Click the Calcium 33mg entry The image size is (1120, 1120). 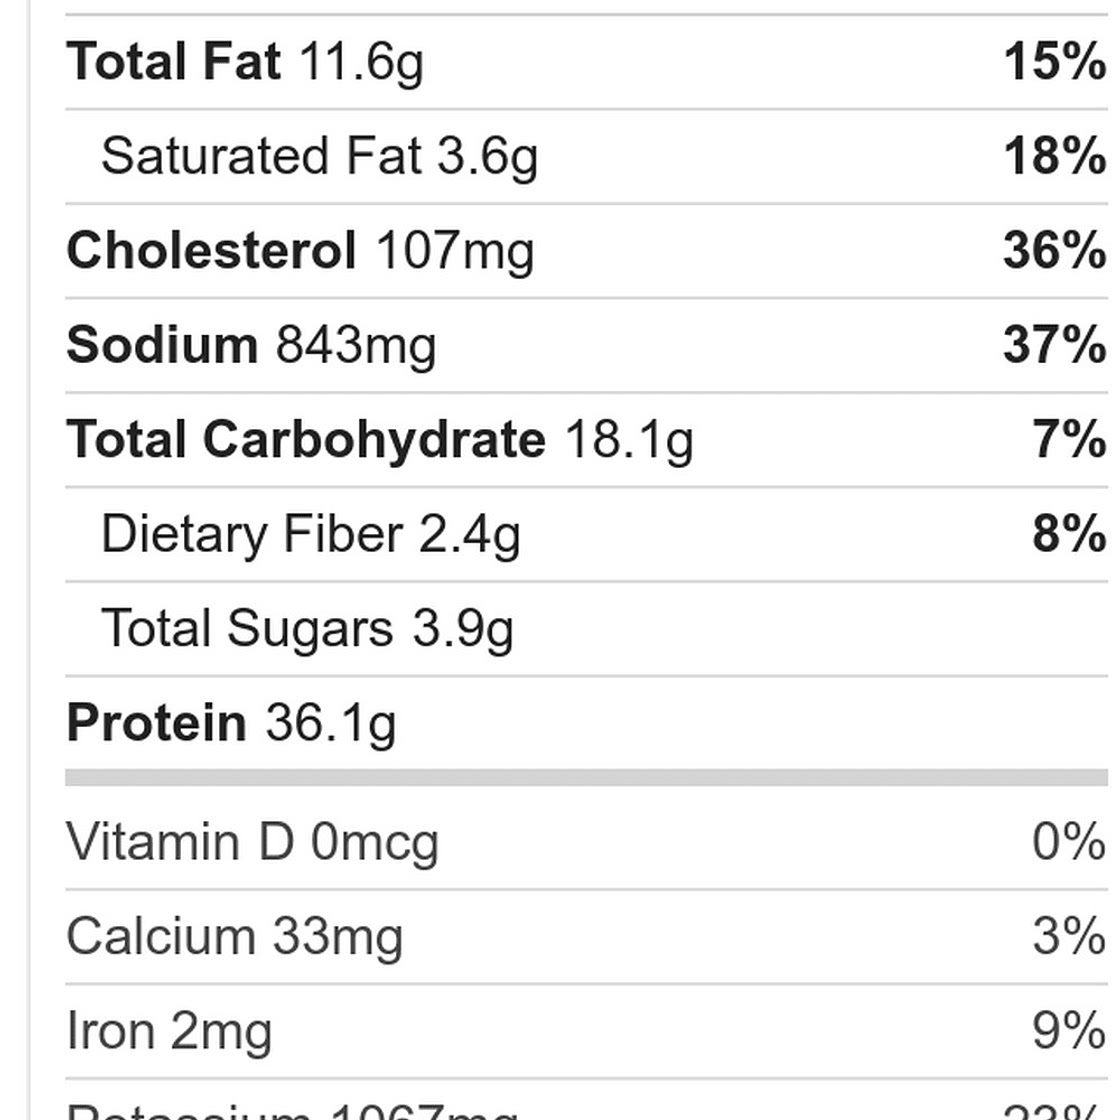[x=234, y=937]
